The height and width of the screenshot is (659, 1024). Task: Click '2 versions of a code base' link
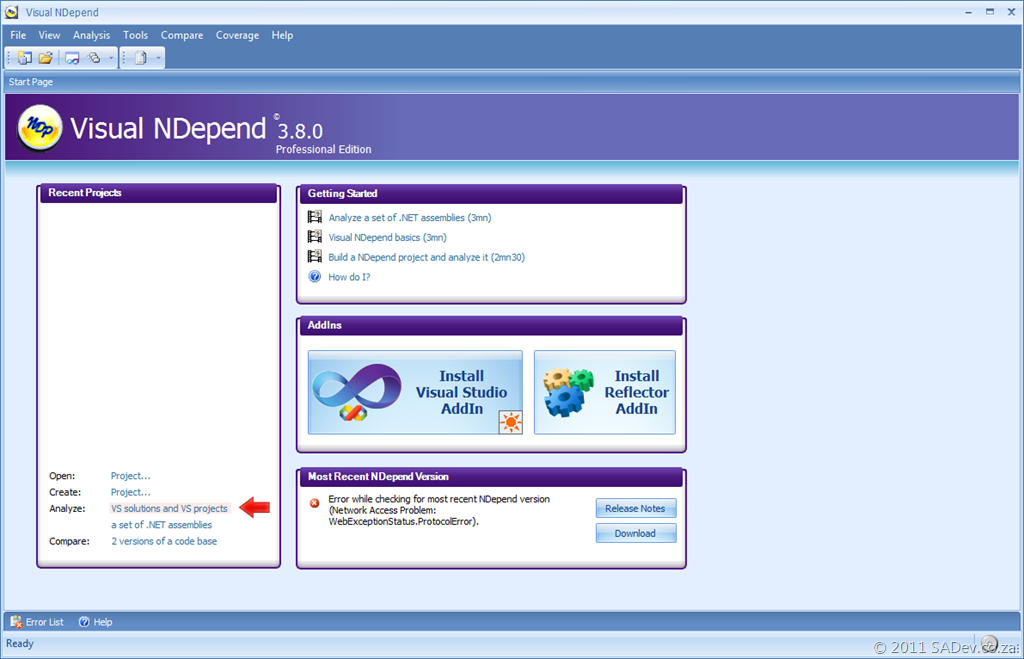coord(164,541)
